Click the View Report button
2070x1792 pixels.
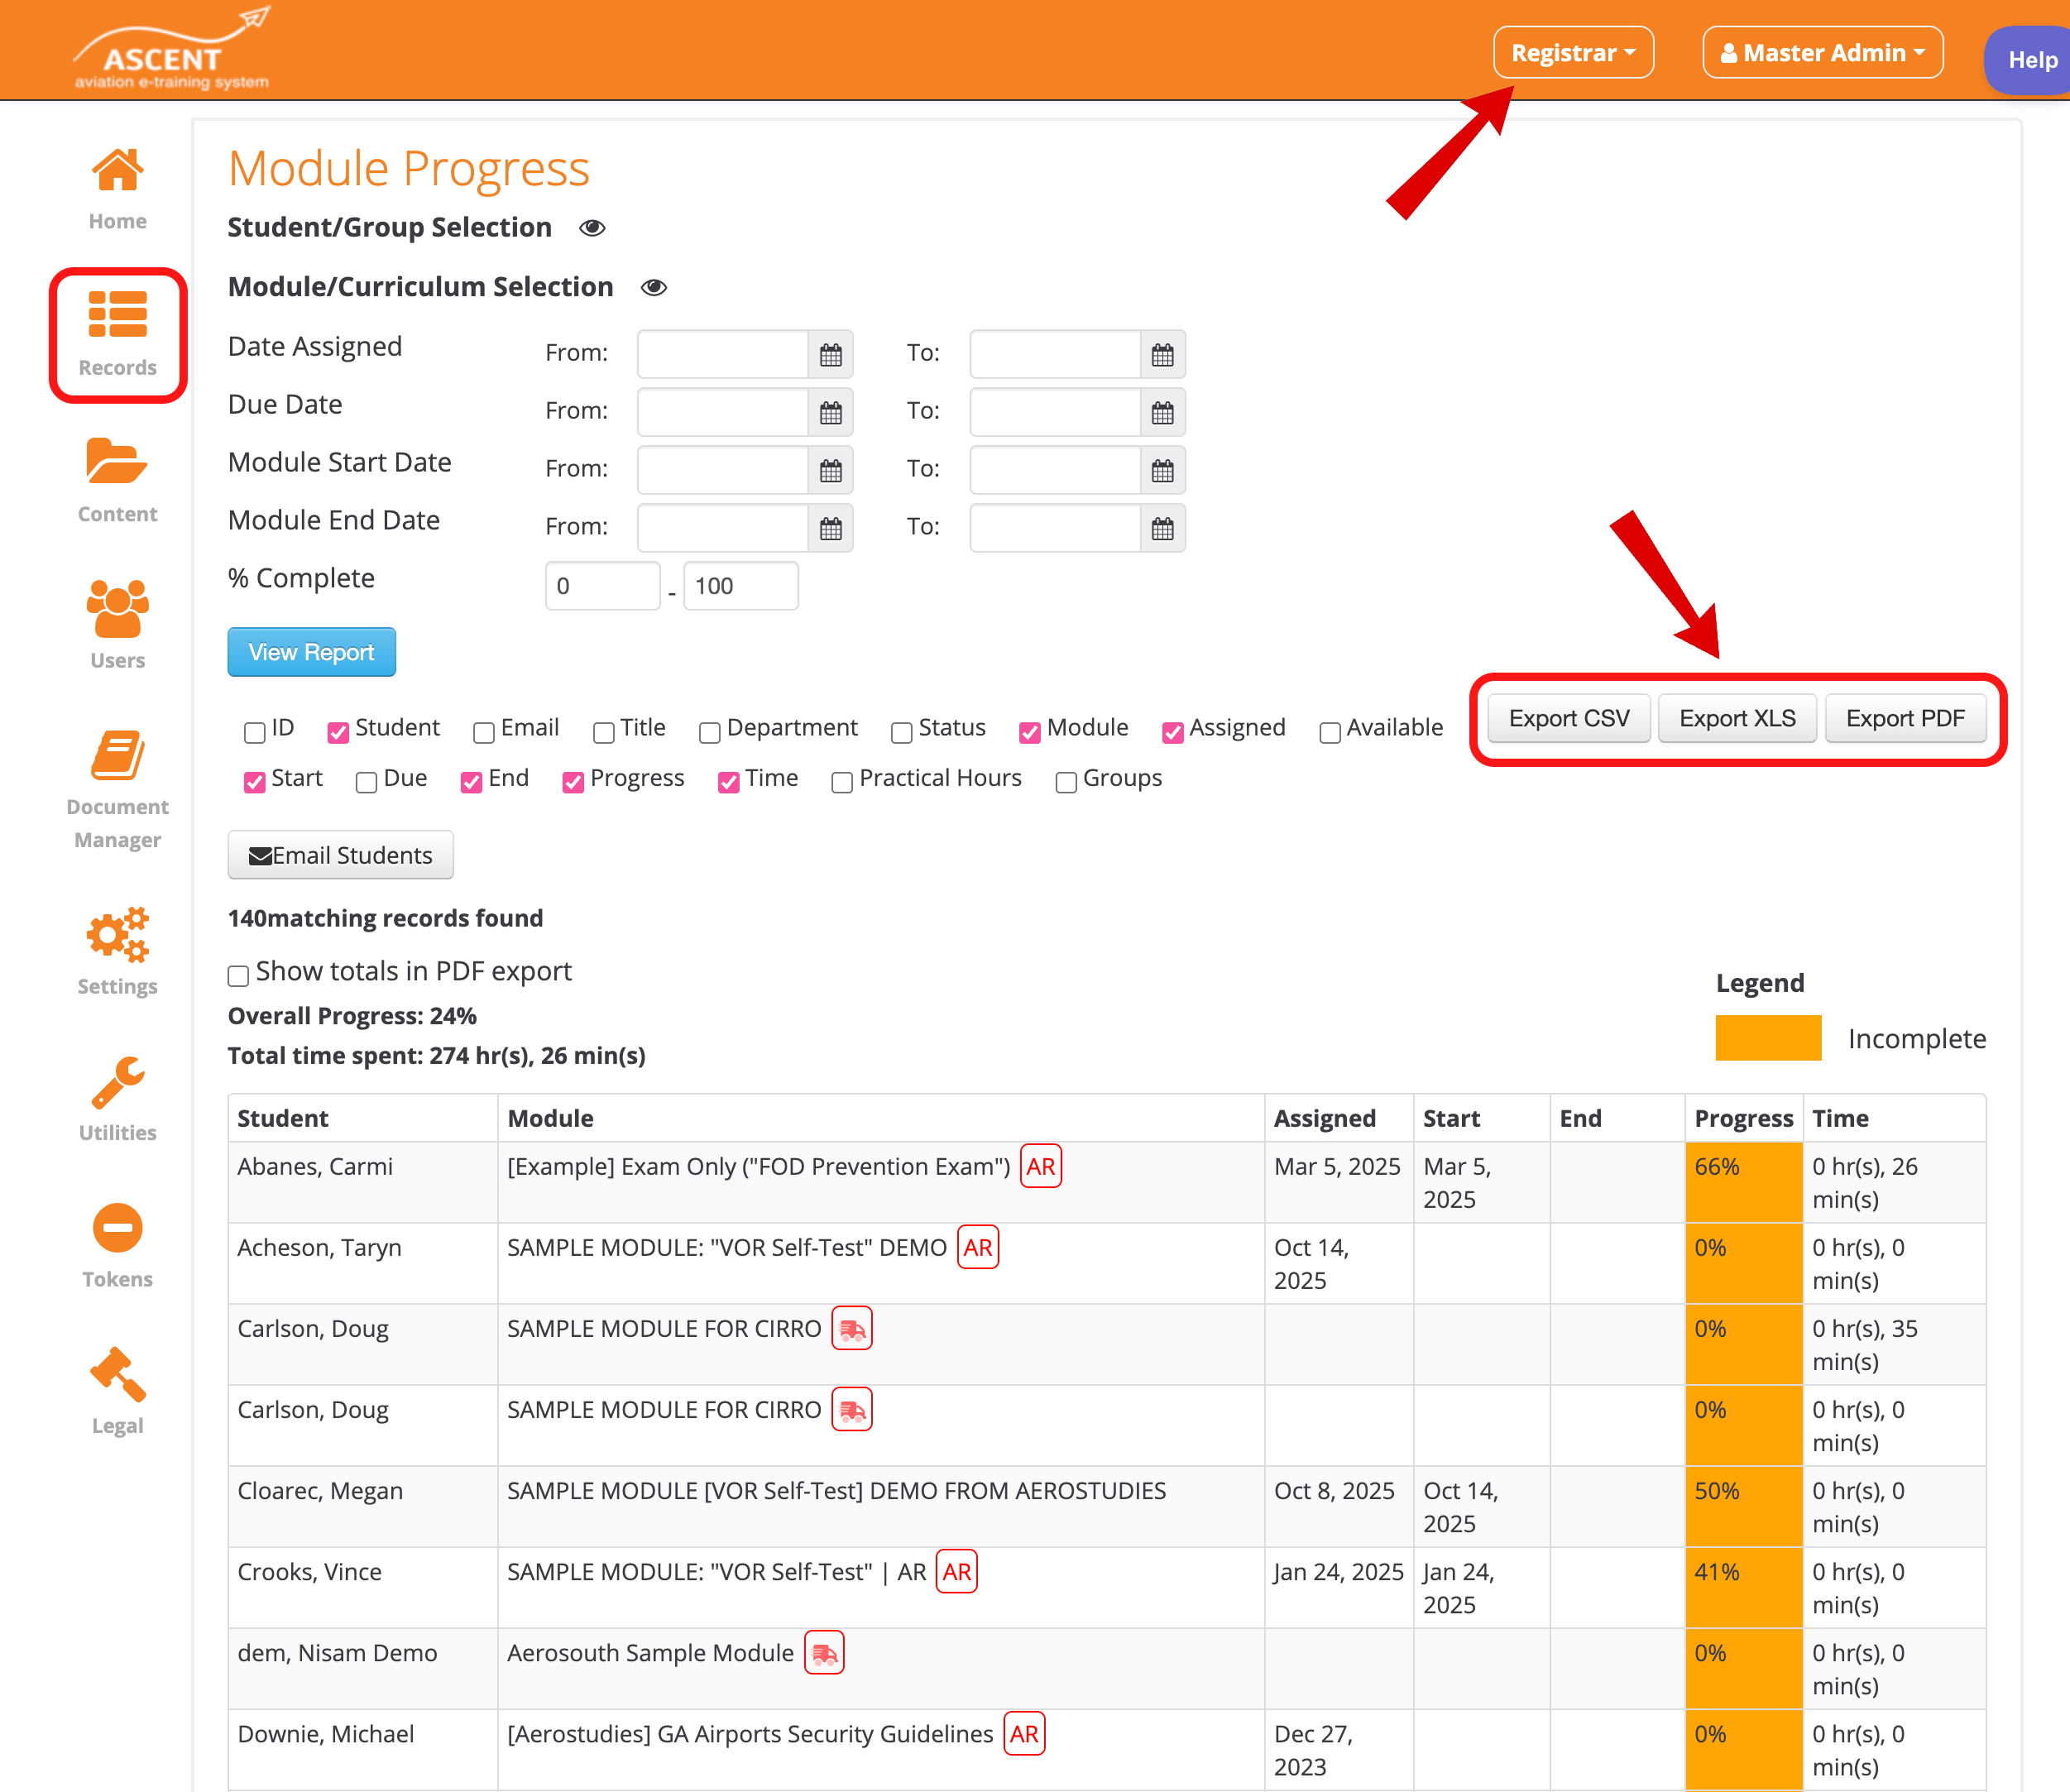(311, 652)
